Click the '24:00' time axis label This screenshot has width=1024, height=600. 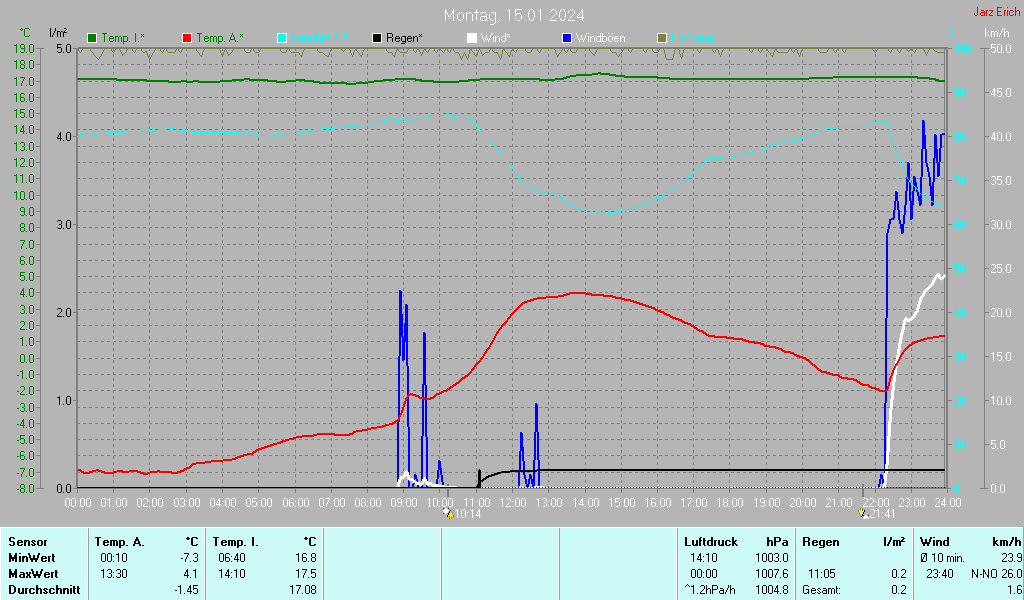tap(948, 503)
